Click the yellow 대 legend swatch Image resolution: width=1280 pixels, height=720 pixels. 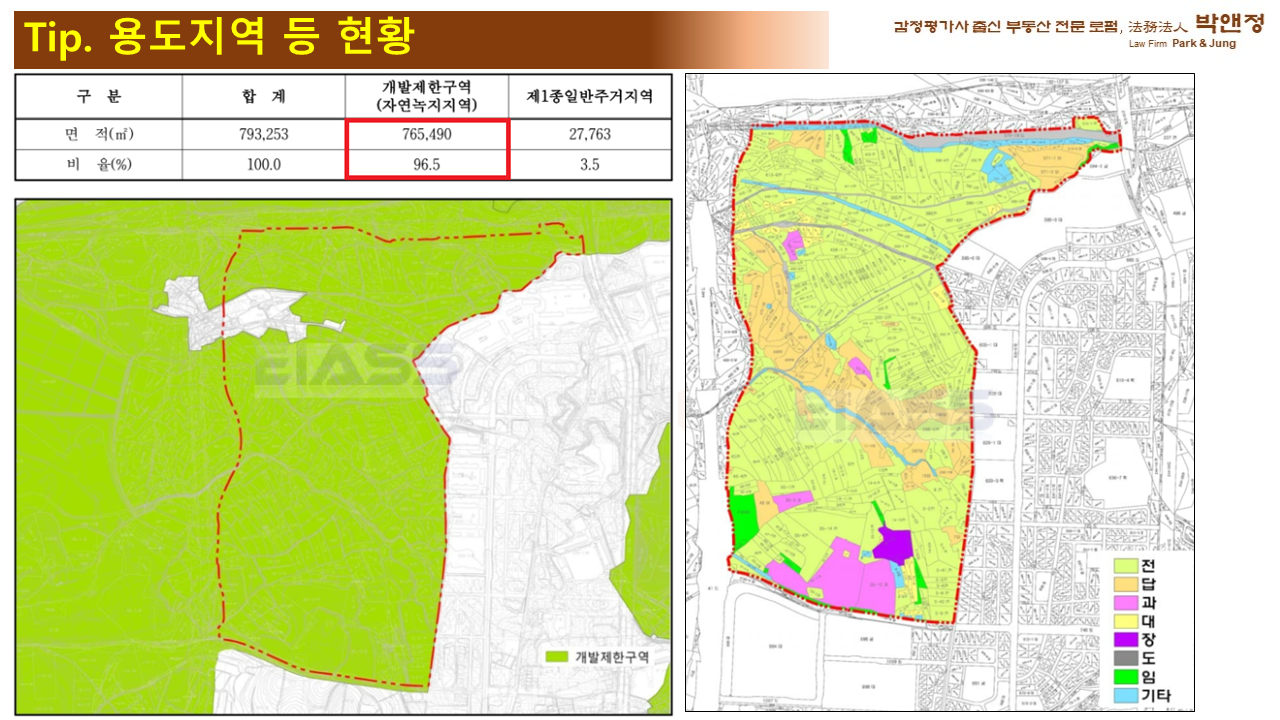pos(1128,621)
